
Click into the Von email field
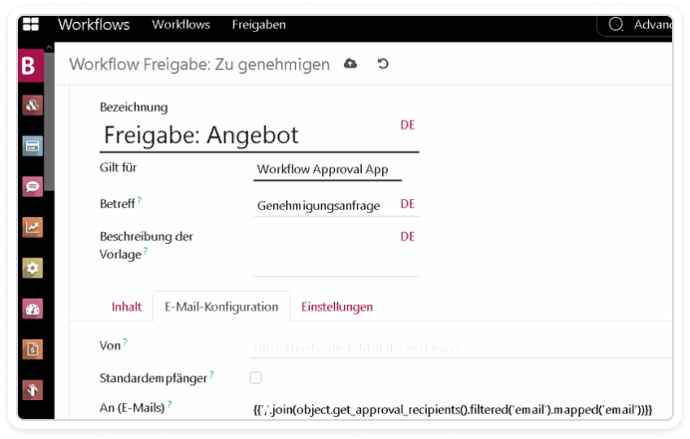(x=460, y=346)
